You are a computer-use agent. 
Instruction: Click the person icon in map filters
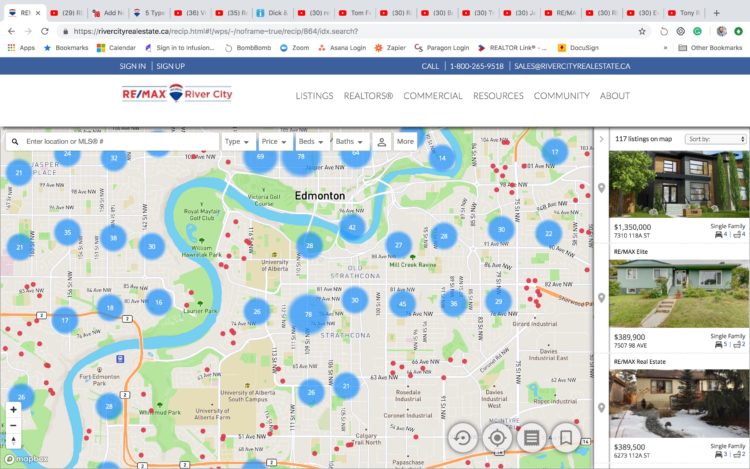click(381, 142)
